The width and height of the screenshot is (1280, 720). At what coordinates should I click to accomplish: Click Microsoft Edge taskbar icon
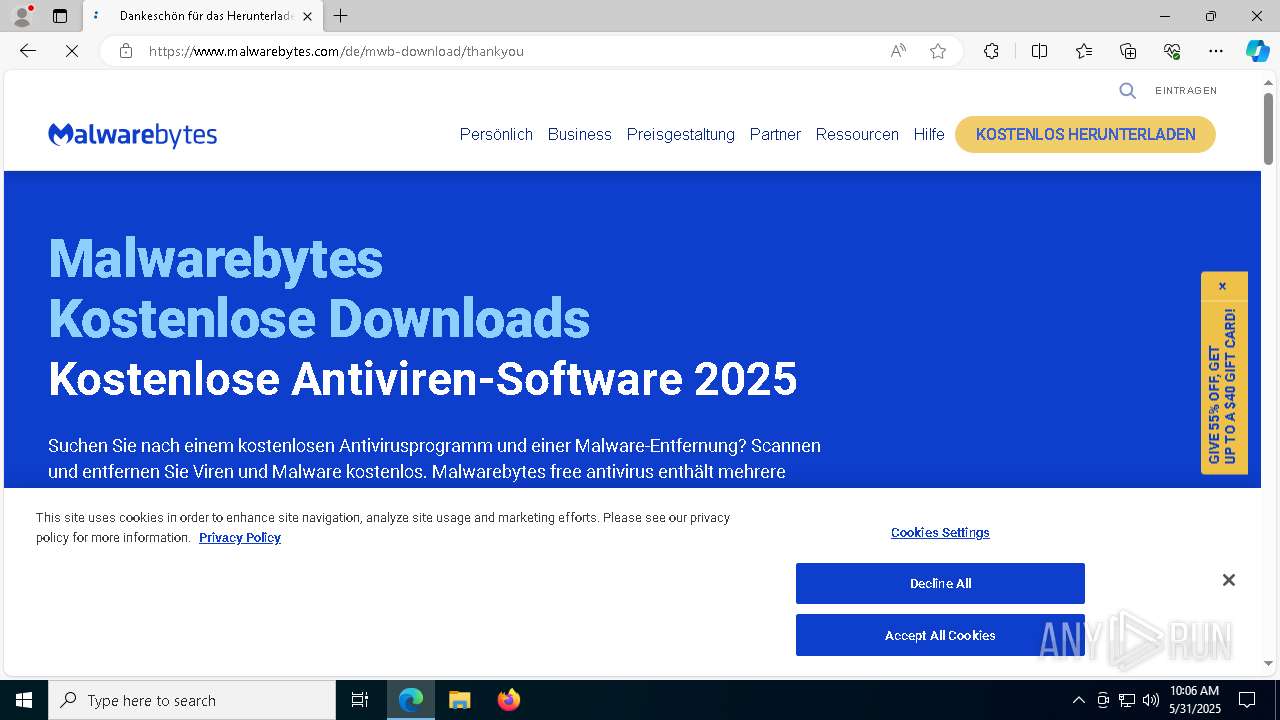coord(411,700)
